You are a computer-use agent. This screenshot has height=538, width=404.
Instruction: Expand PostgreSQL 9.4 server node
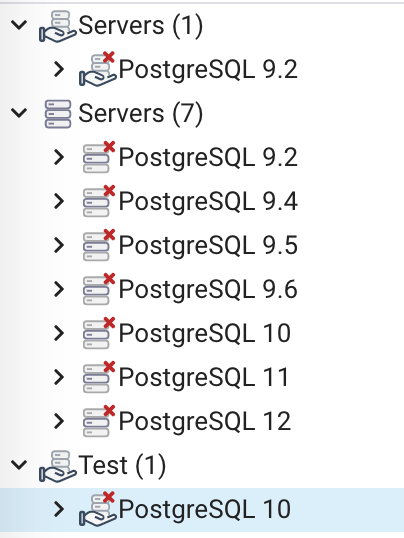(59, 201)
